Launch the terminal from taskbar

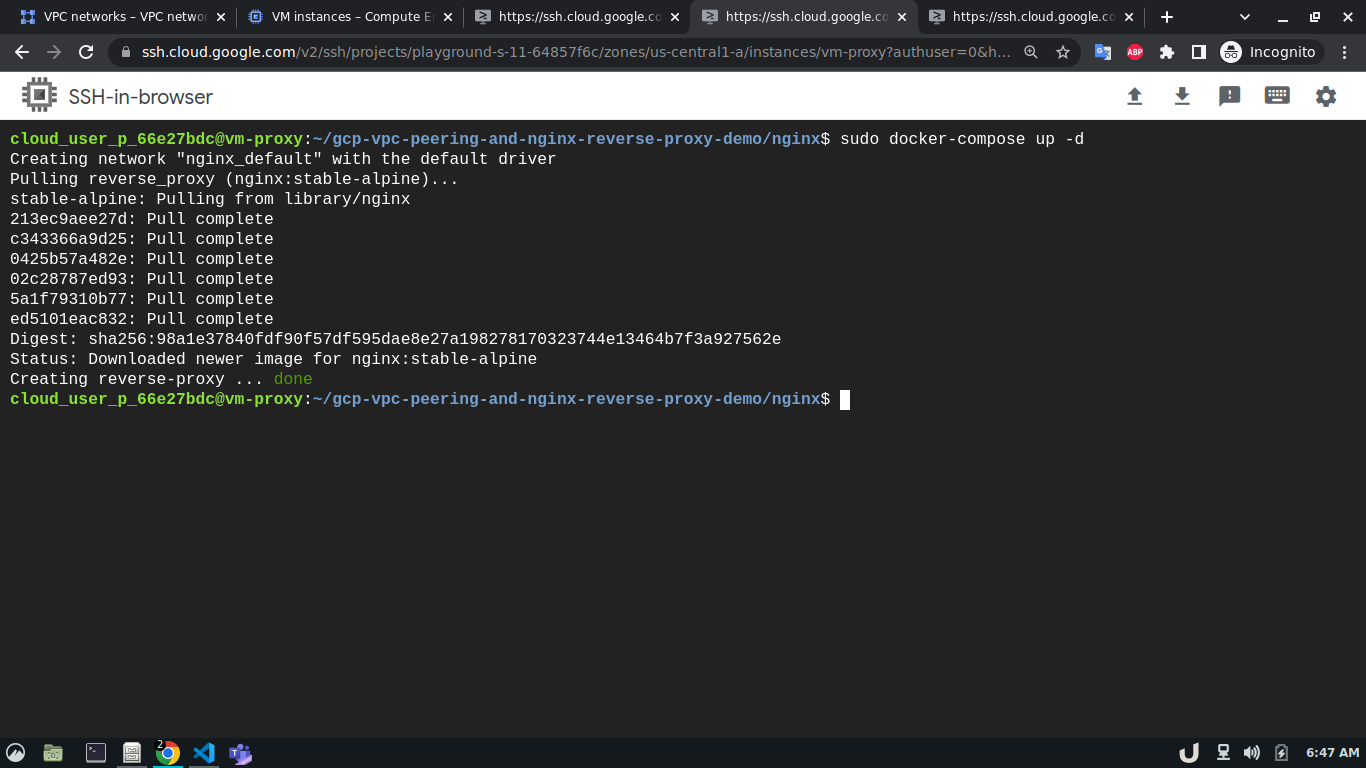point(95,753)
